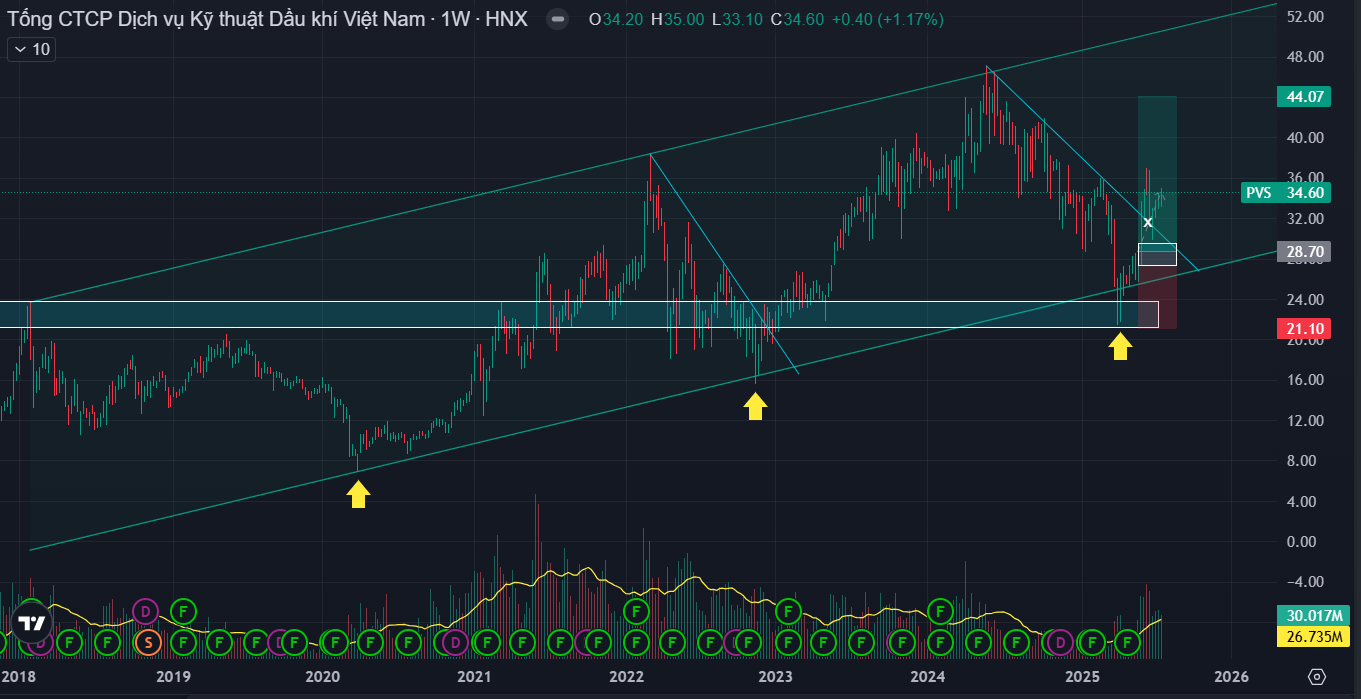Open the raised F earnings marker above 2023
The width and height of the screenshot is (1361, 699).
click(788, 610)
